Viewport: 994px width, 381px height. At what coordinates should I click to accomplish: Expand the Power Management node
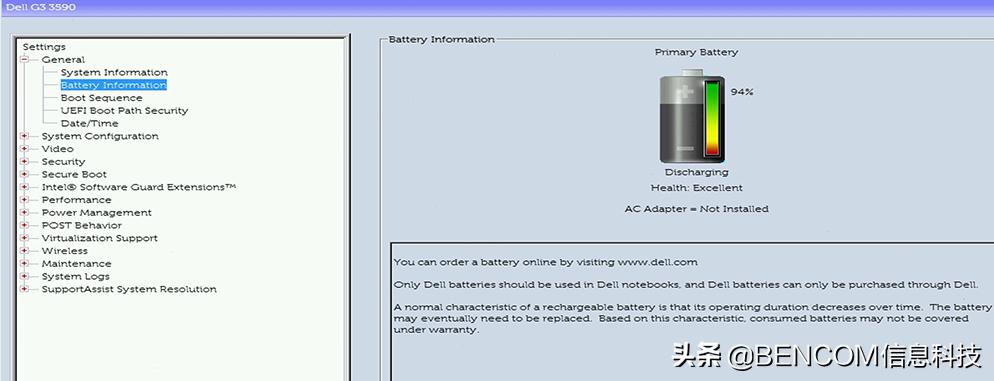[25, 212]
